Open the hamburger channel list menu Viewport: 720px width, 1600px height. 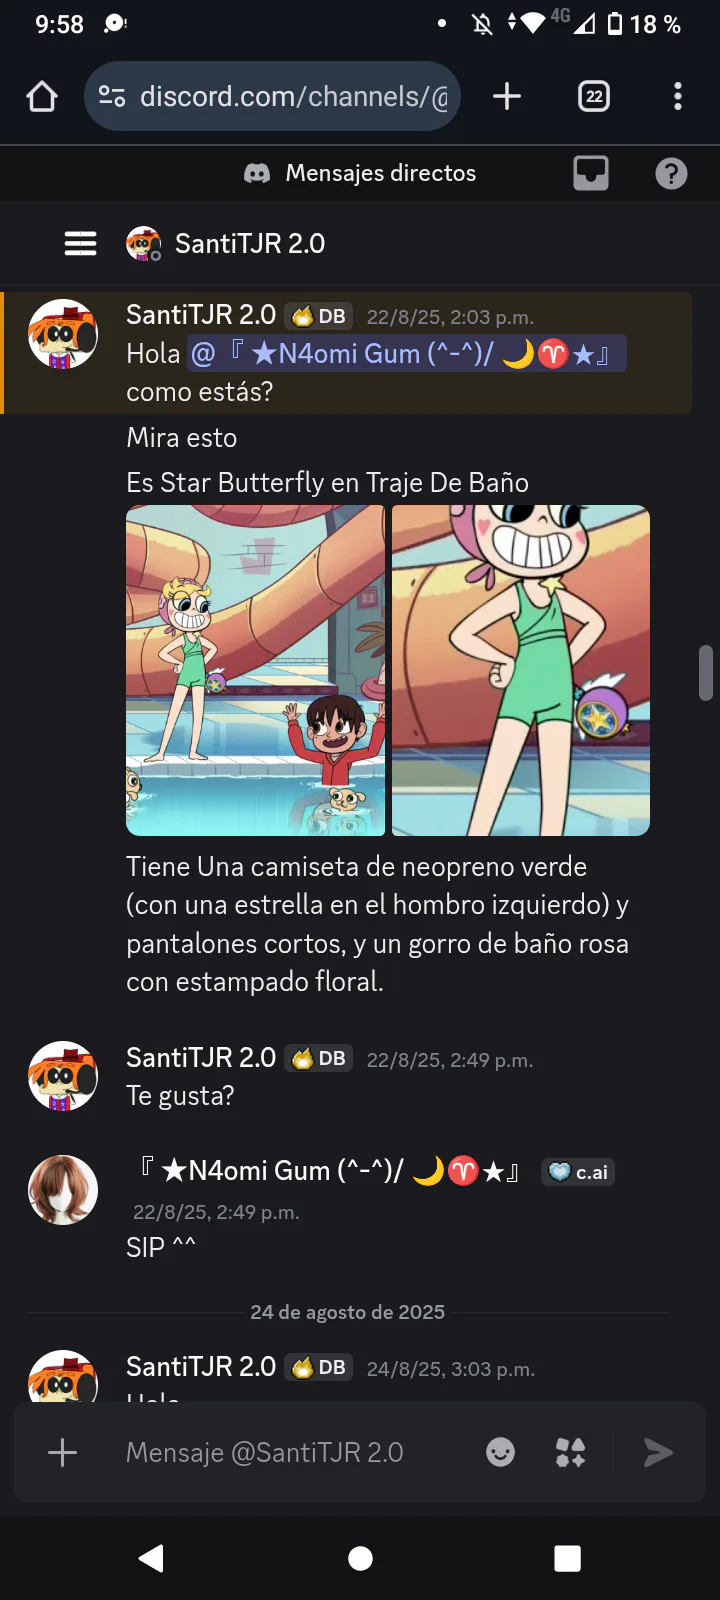(x=80, y=243)
